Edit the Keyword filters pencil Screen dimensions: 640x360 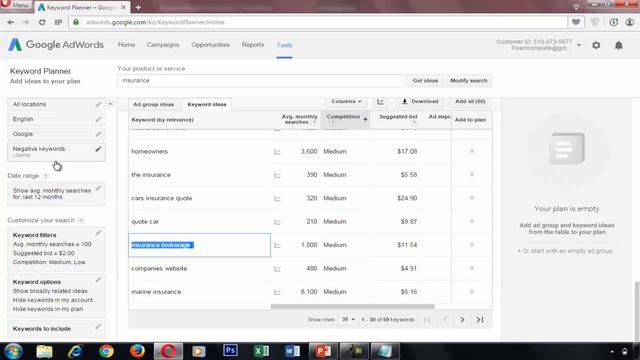coord(98,233)
